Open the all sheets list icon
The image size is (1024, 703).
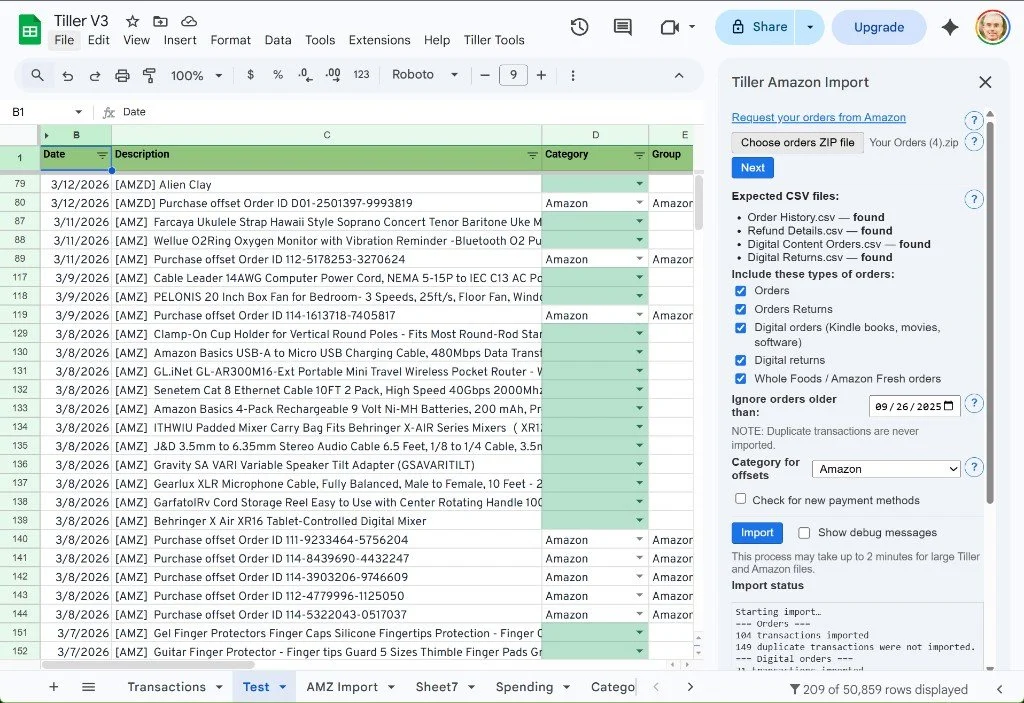pos(88,687)
